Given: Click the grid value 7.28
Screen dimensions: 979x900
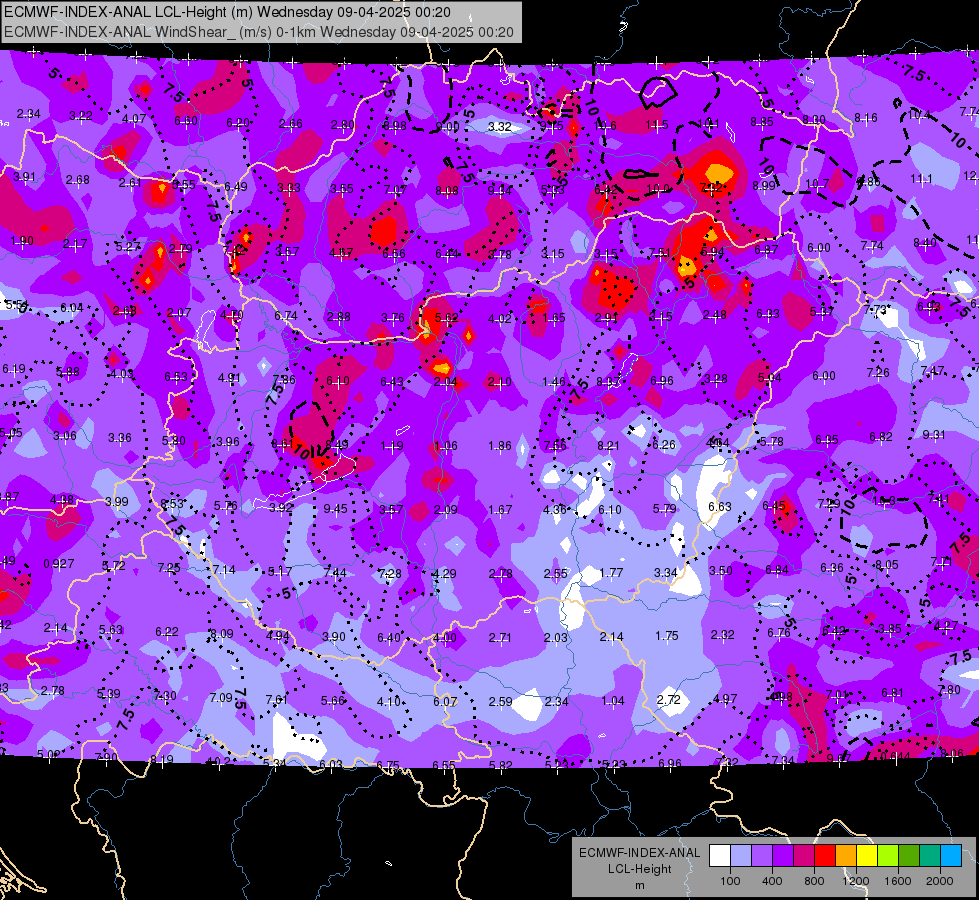Looking at the screenshot, I should (x=390, y=573).
